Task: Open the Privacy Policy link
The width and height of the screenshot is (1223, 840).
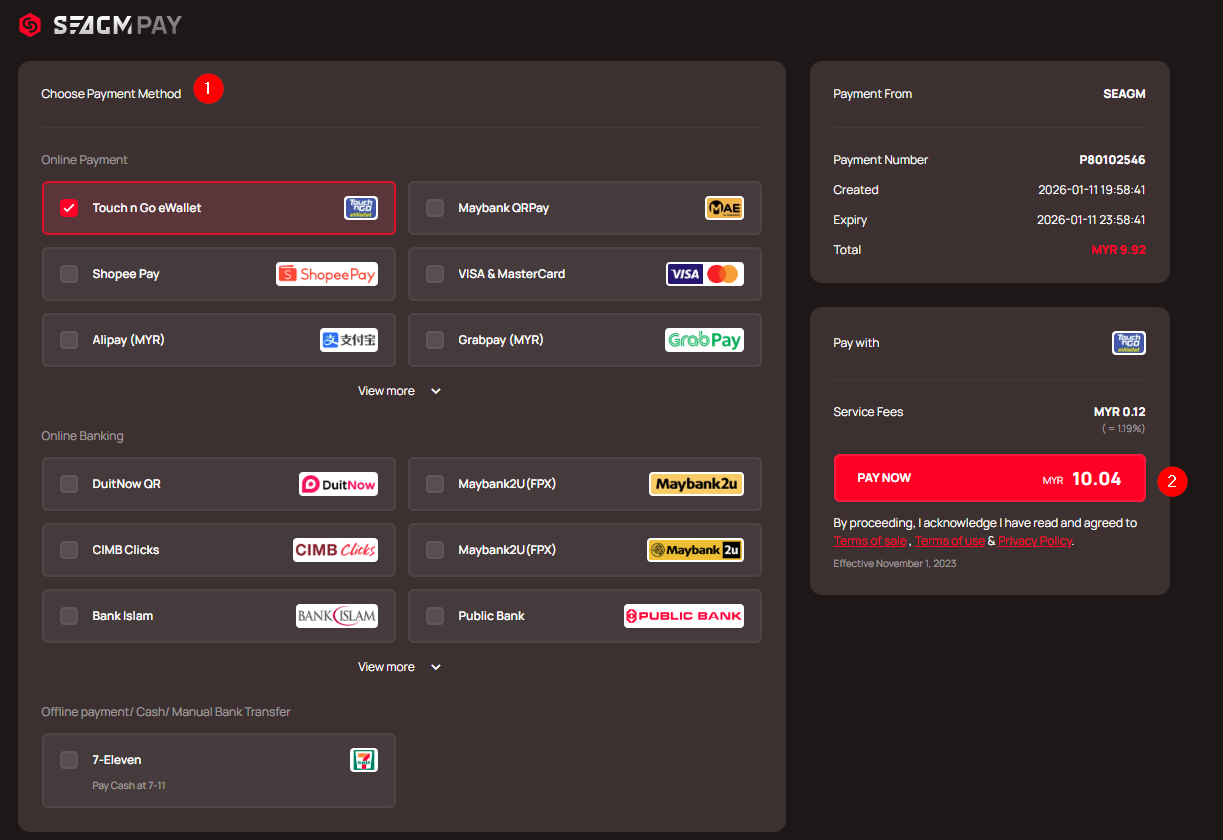Action: click(x=1034, y=541)
